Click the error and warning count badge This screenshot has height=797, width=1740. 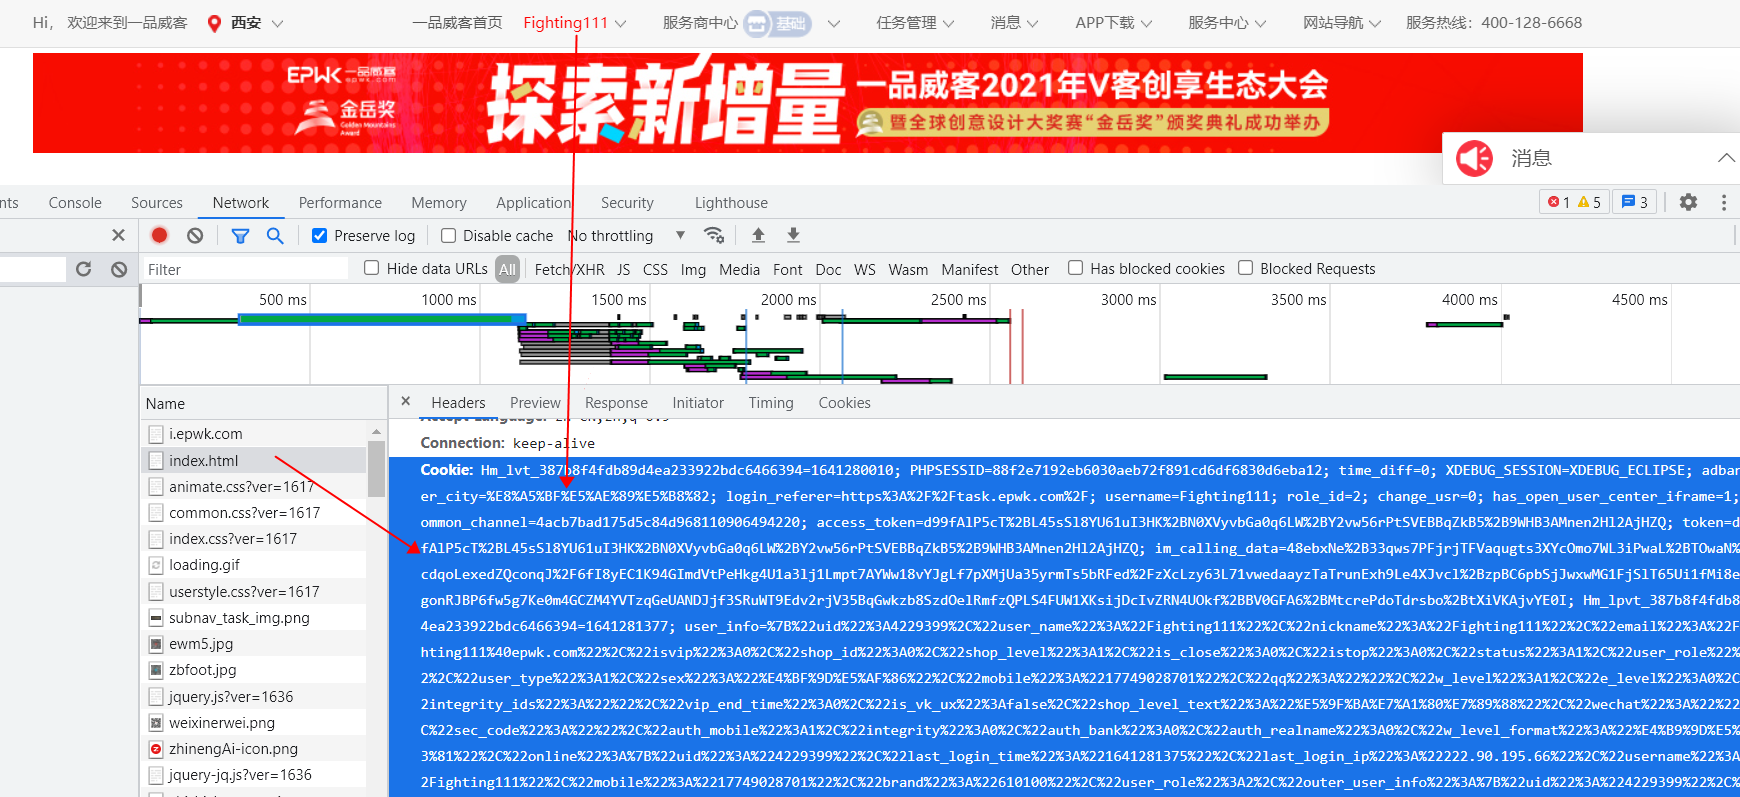point(1574,202)
